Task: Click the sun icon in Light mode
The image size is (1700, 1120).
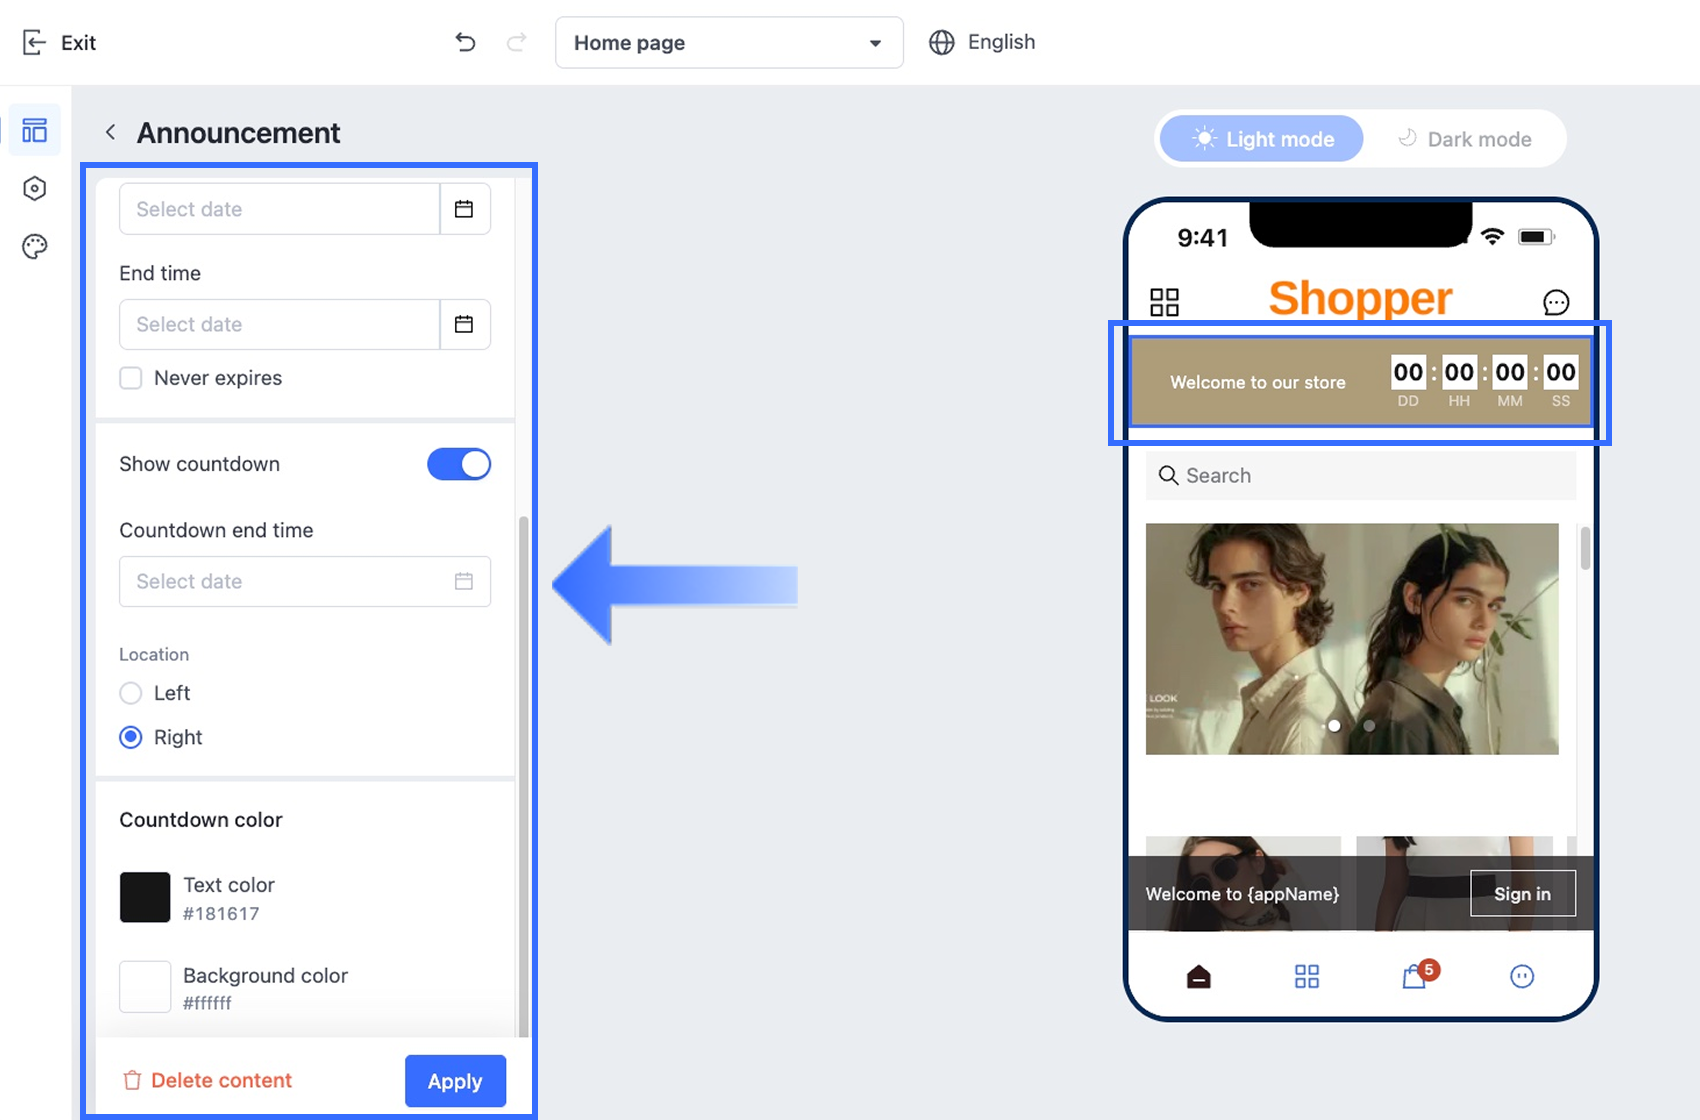Action: pos(1204,139)
